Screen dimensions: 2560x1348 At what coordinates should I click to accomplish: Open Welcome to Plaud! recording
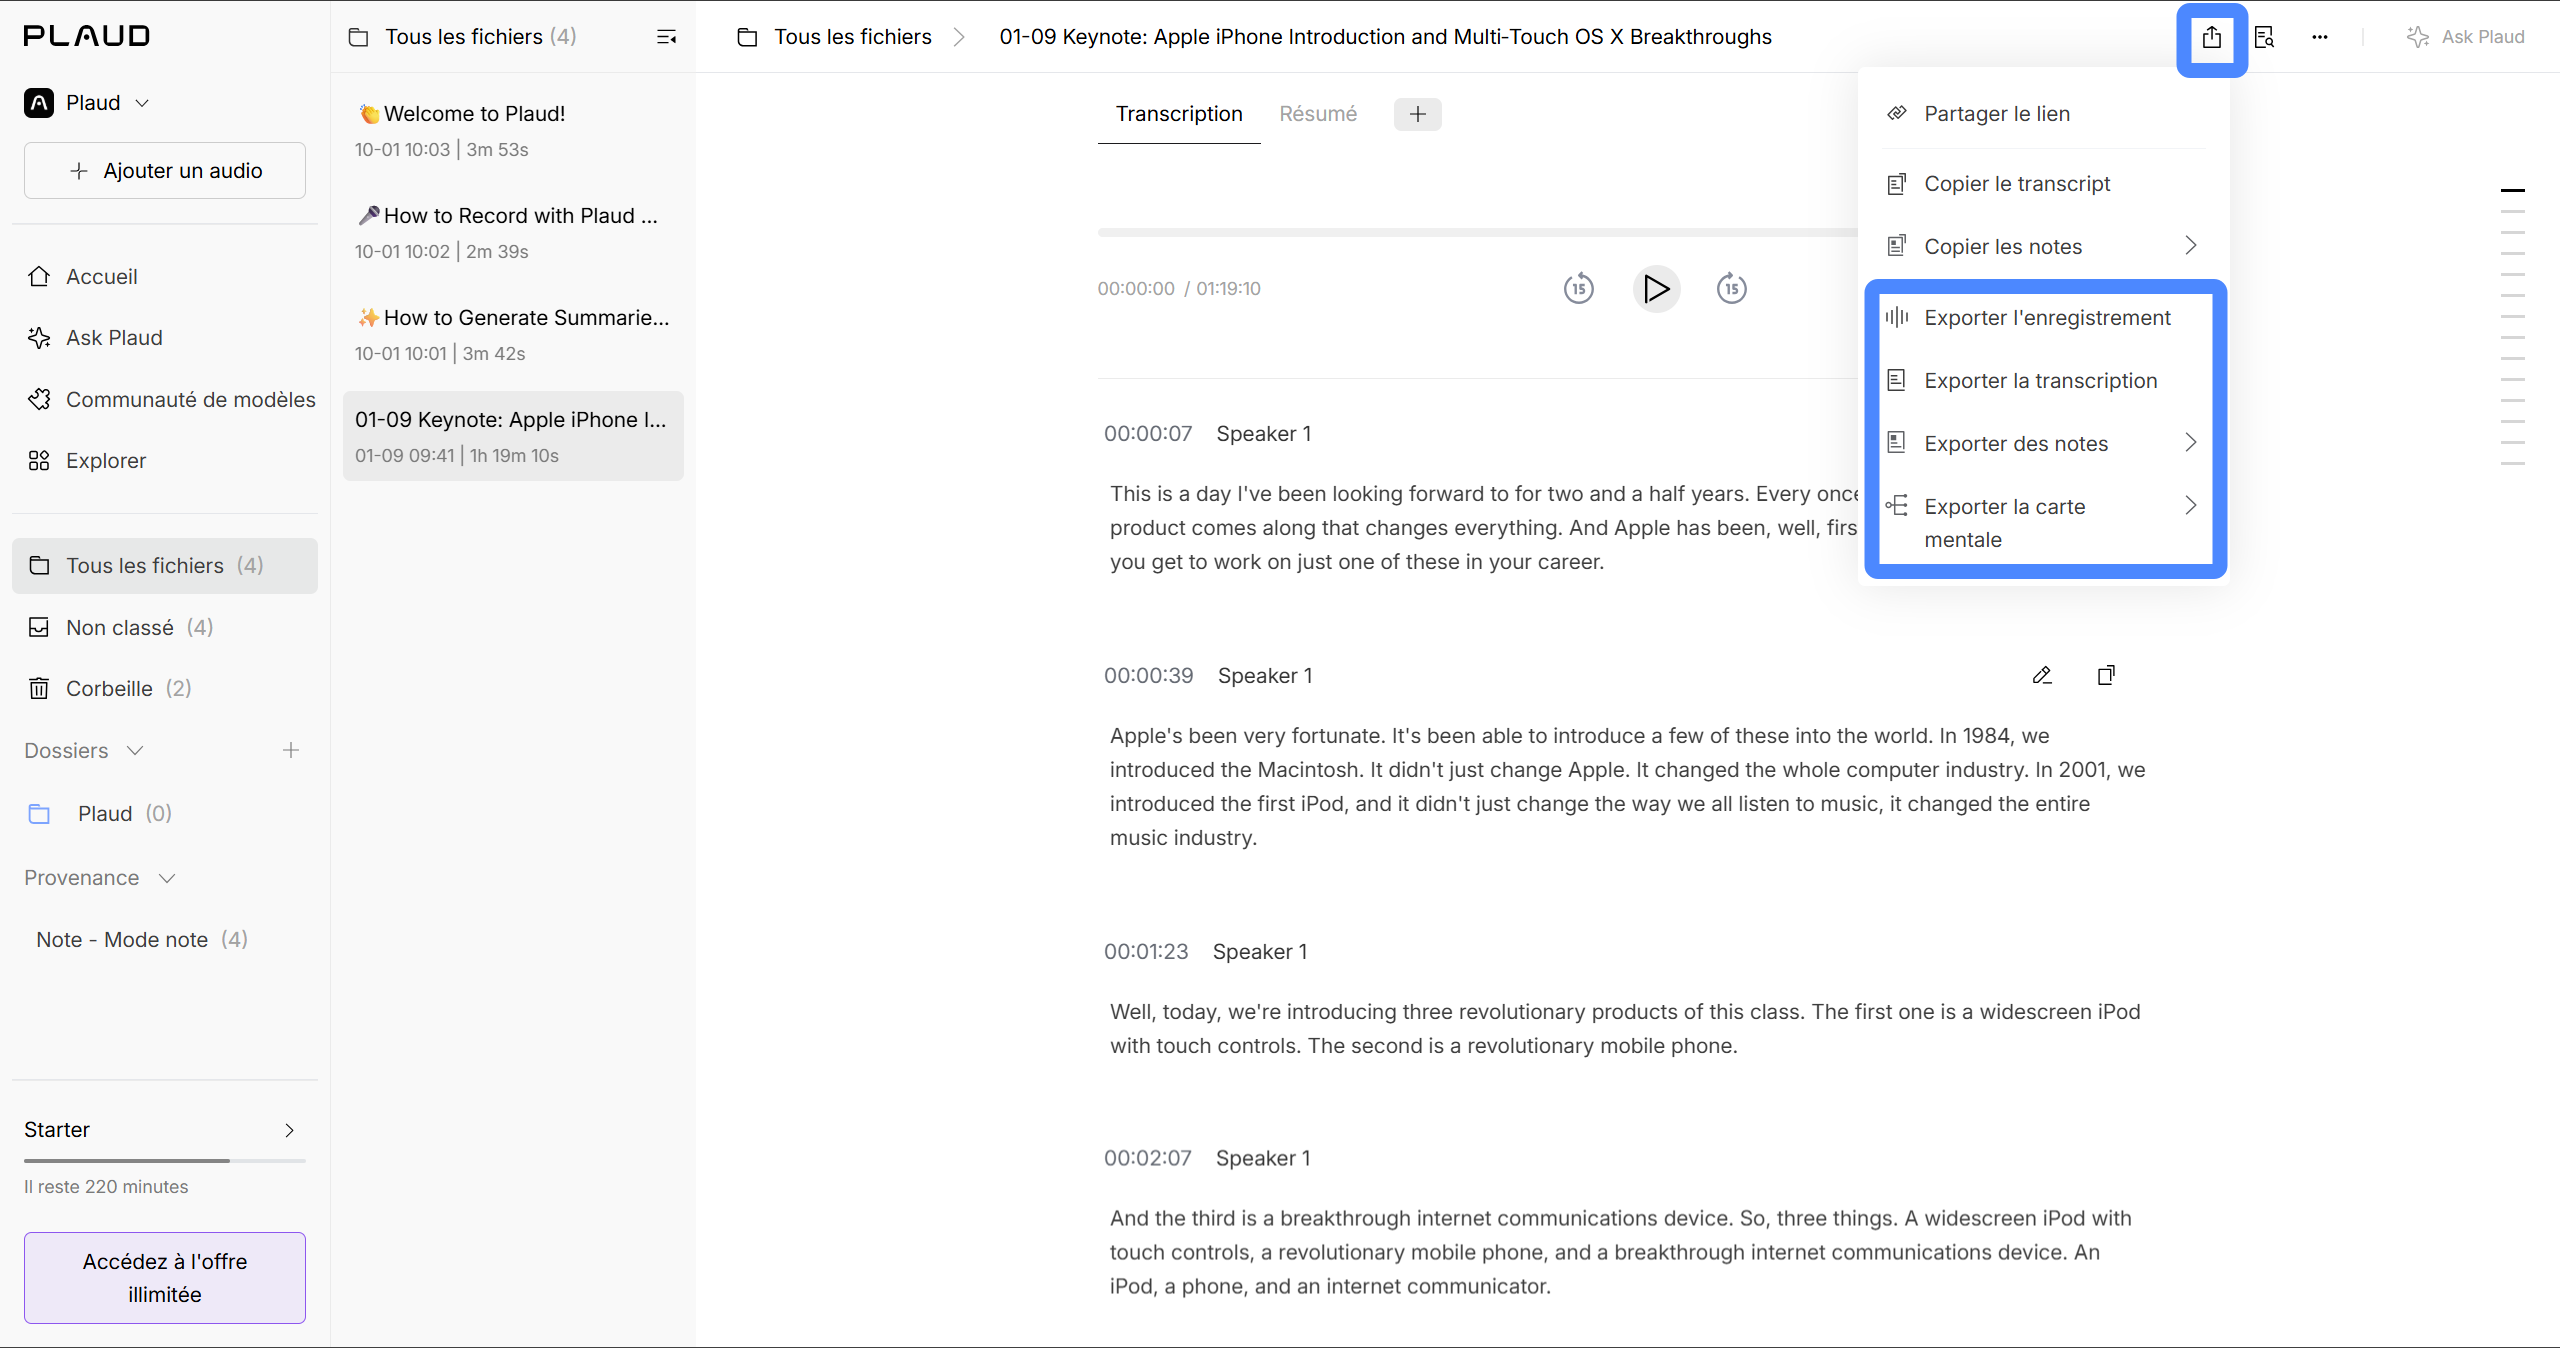pos(513,131)
